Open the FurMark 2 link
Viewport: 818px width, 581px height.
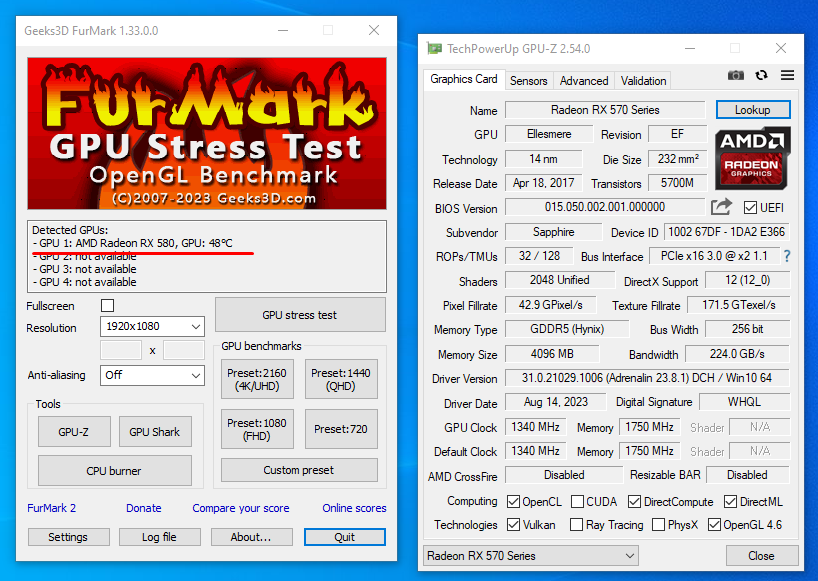(52, 508)
